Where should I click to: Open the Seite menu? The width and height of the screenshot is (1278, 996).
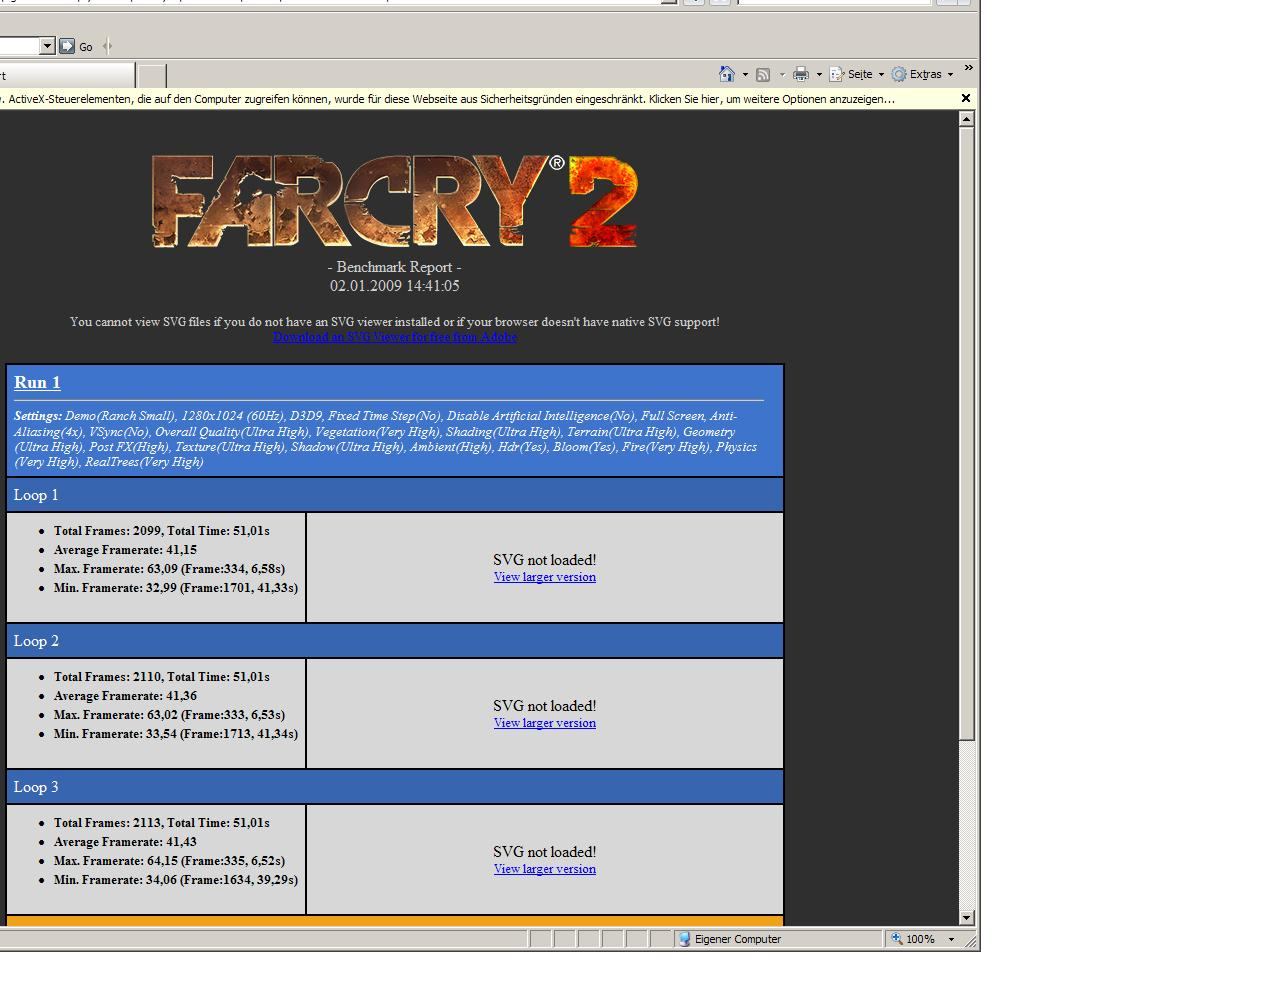[x=857, y=74]
